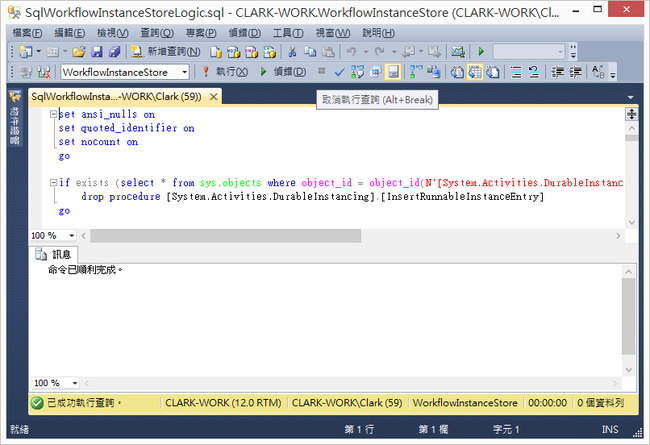Viewport: 650px width, 445px height.
Task: Open the 檔案(F) menu
Action: coord(27,33)
